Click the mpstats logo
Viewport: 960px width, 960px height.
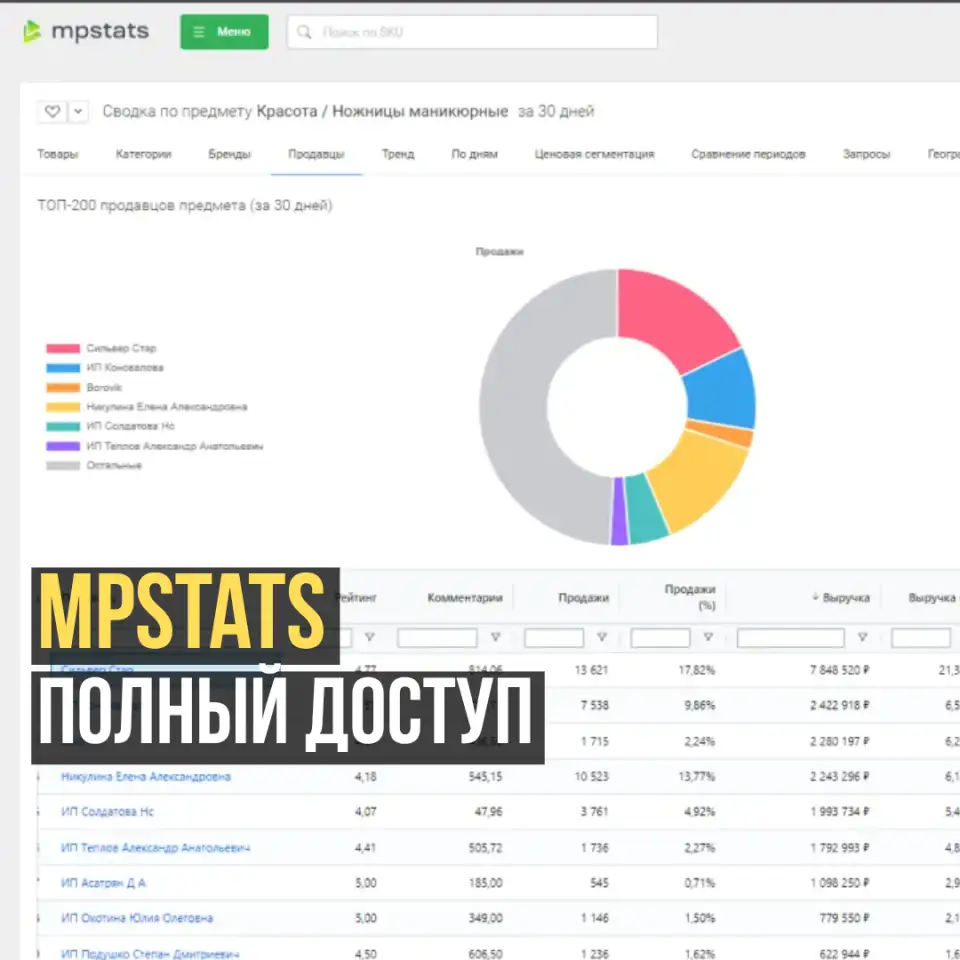[x=86, y=31]
